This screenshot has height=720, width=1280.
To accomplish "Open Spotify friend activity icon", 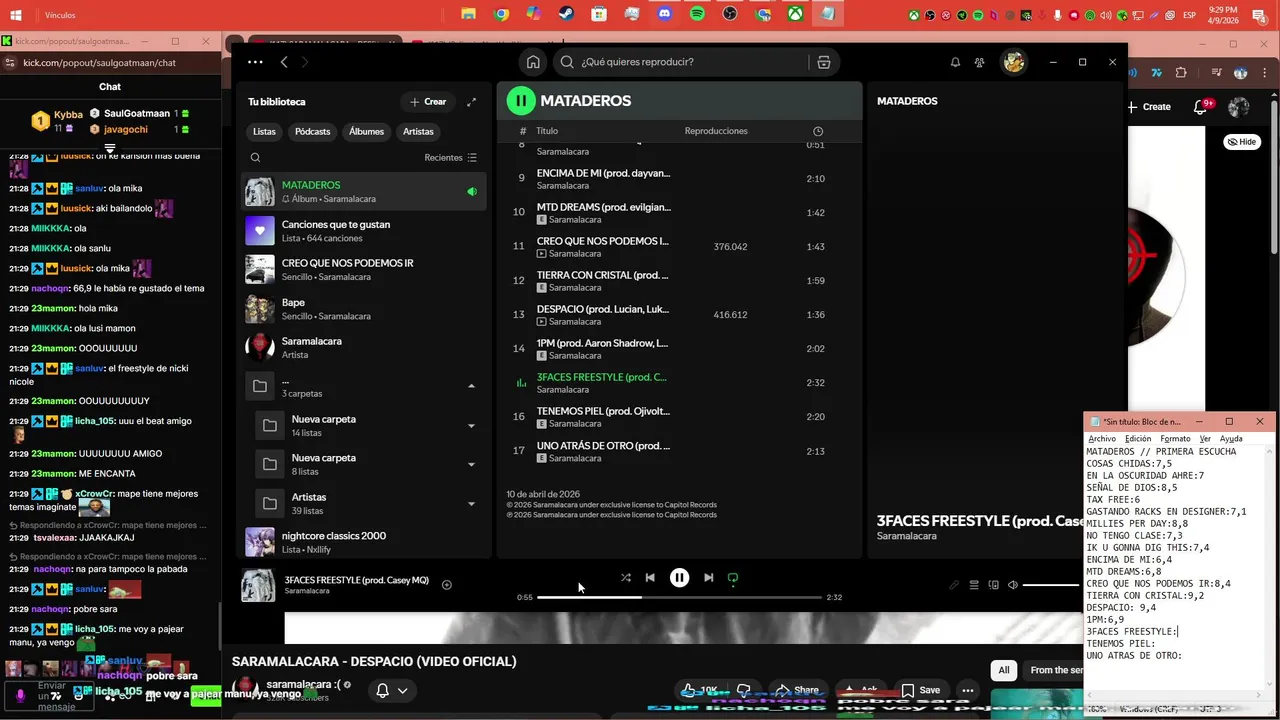I will pos(980,62).
